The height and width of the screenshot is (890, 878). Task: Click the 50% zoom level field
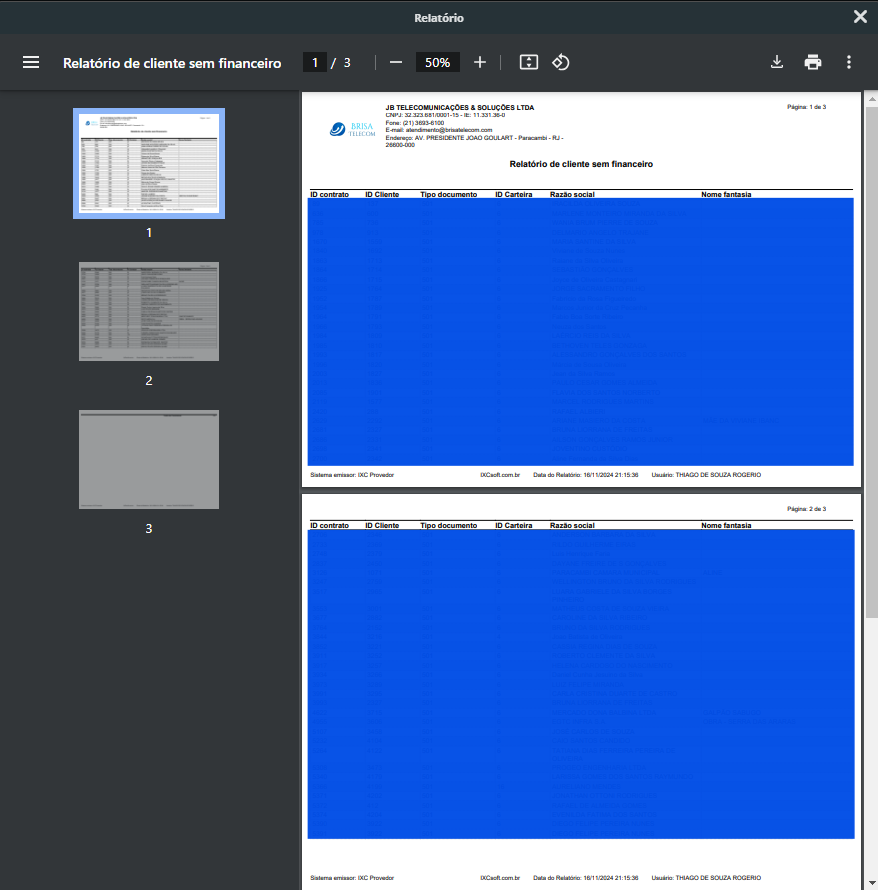click(x=437, y=62)
